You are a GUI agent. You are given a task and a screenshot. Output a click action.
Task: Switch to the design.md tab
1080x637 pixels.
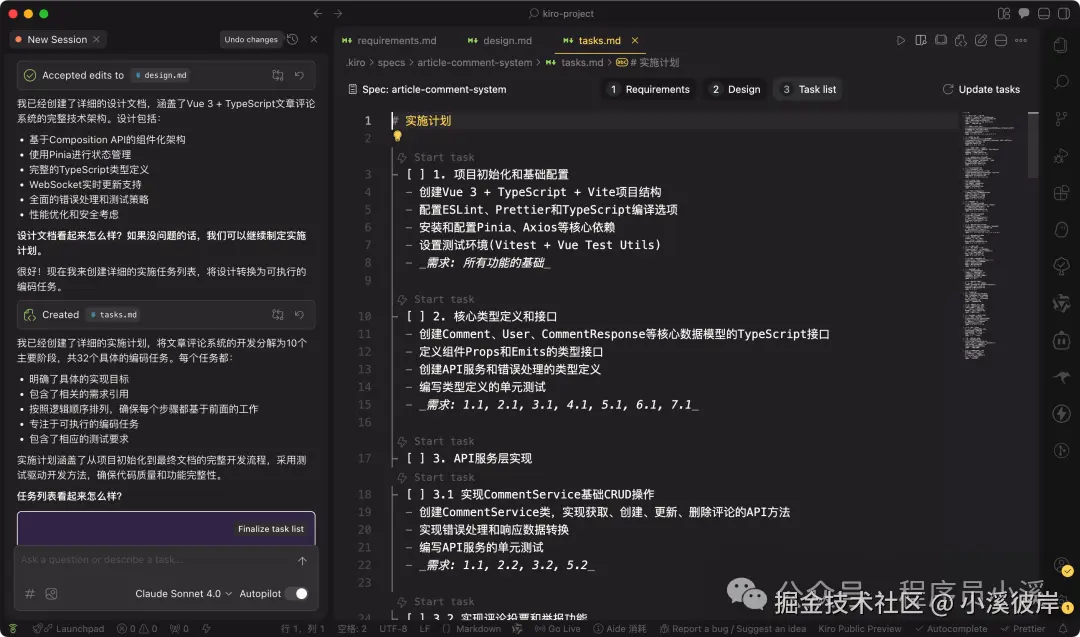500,41
